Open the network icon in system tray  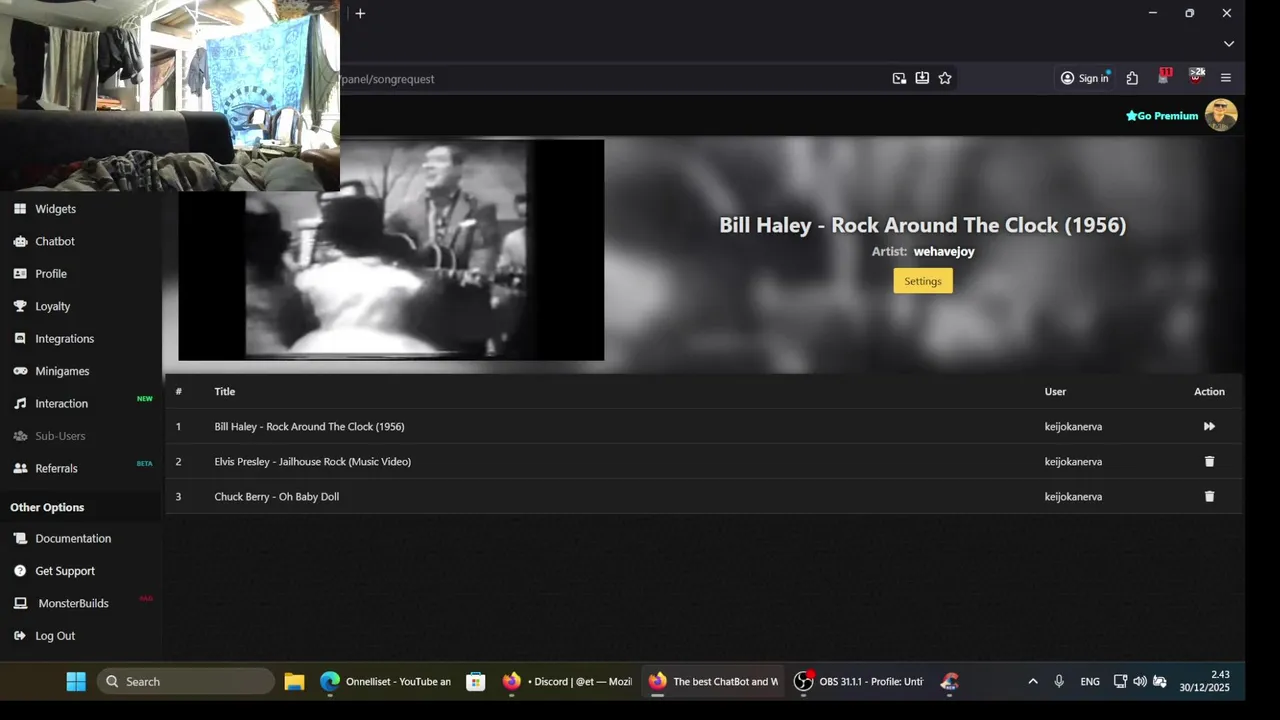click(x=1120, y=681)
